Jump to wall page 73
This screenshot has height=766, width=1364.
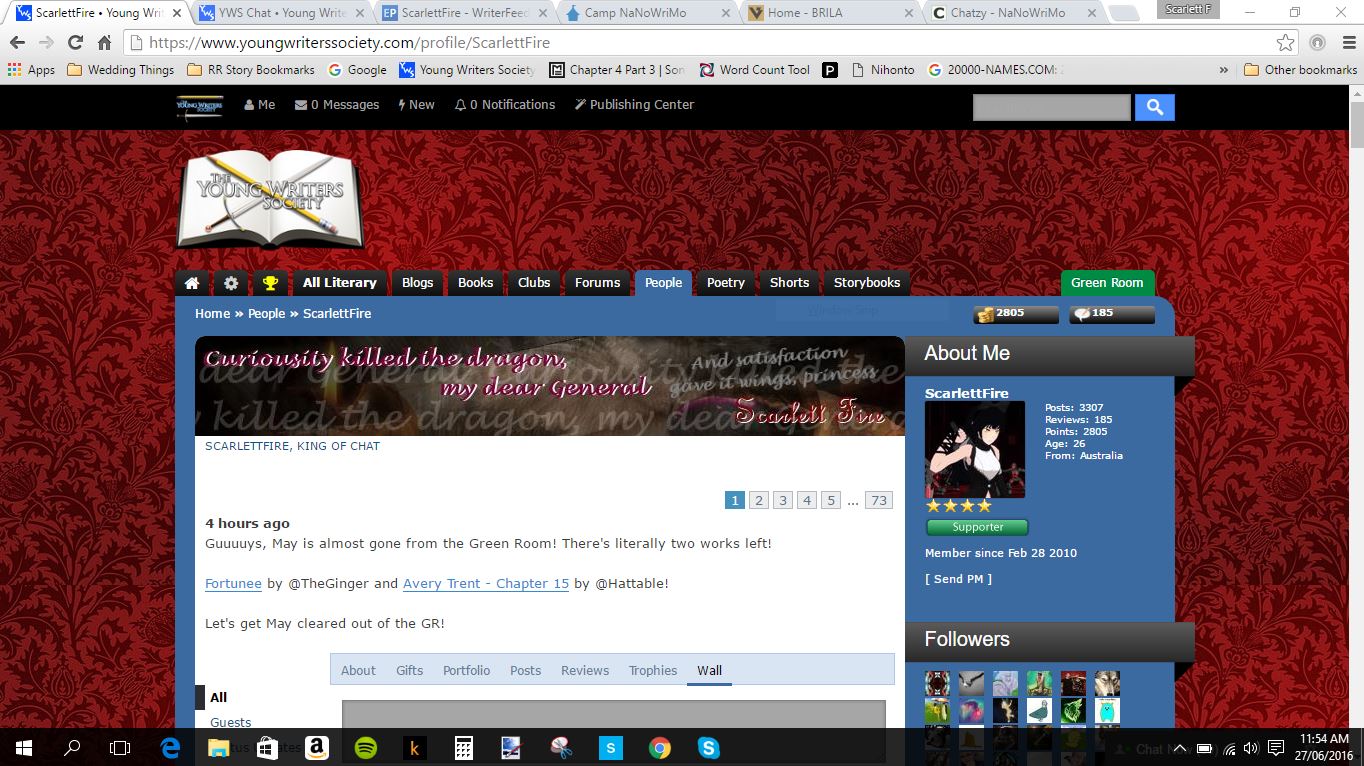[x=879, y=501]
